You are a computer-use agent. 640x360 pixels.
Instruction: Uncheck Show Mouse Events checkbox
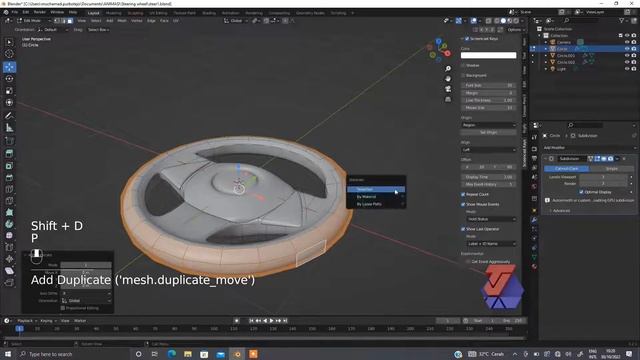coord(463,204)
